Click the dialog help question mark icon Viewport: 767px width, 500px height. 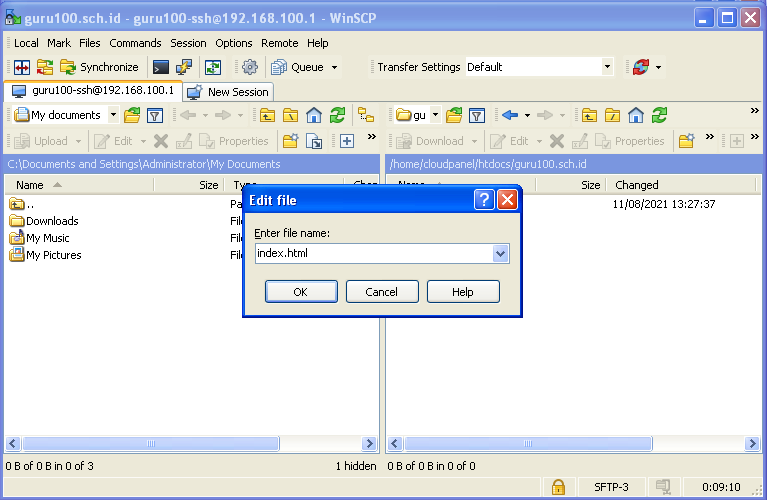coord(484,200)
